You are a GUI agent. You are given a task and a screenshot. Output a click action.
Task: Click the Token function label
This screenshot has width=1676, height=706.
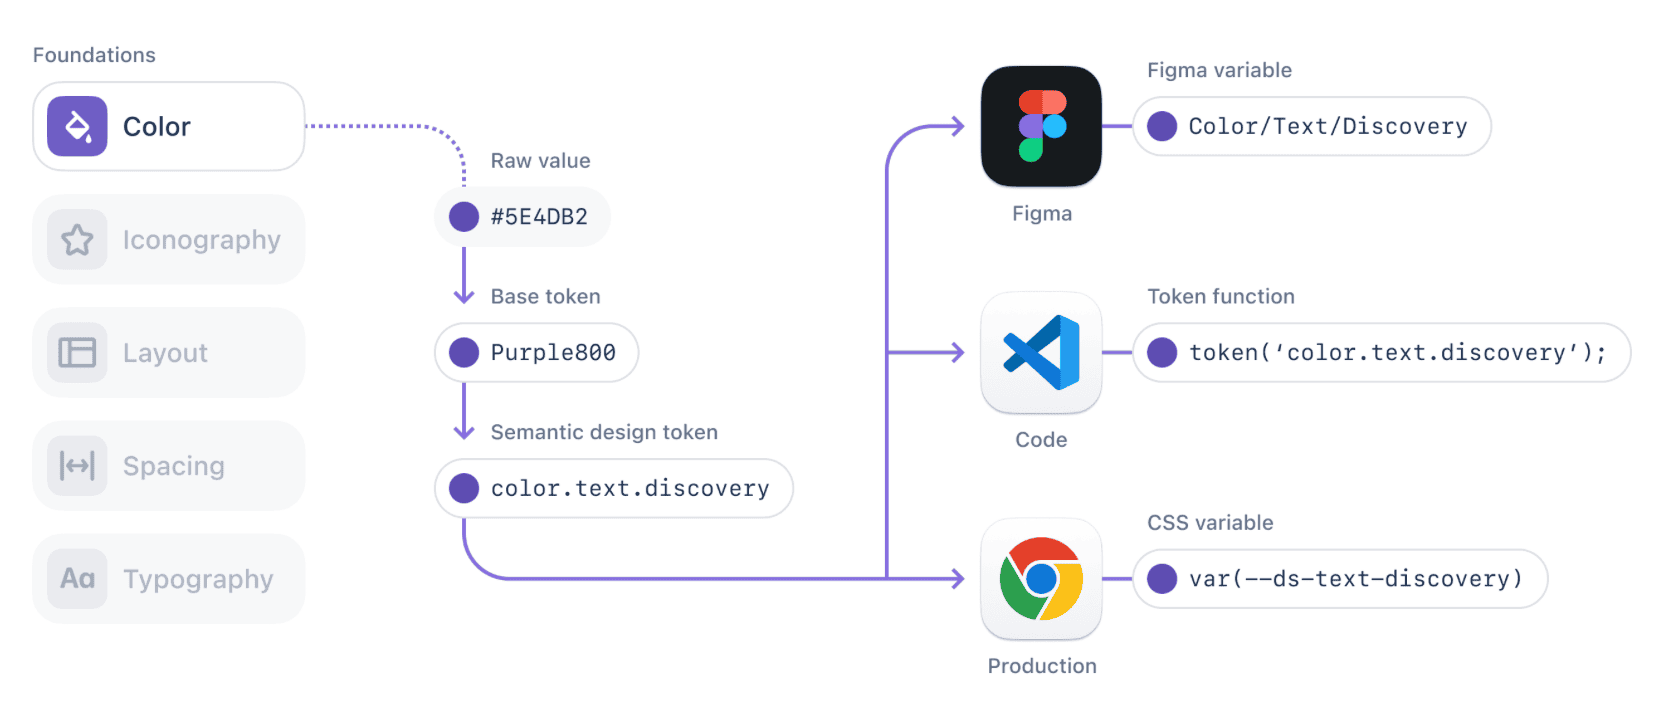[1221, 297]
